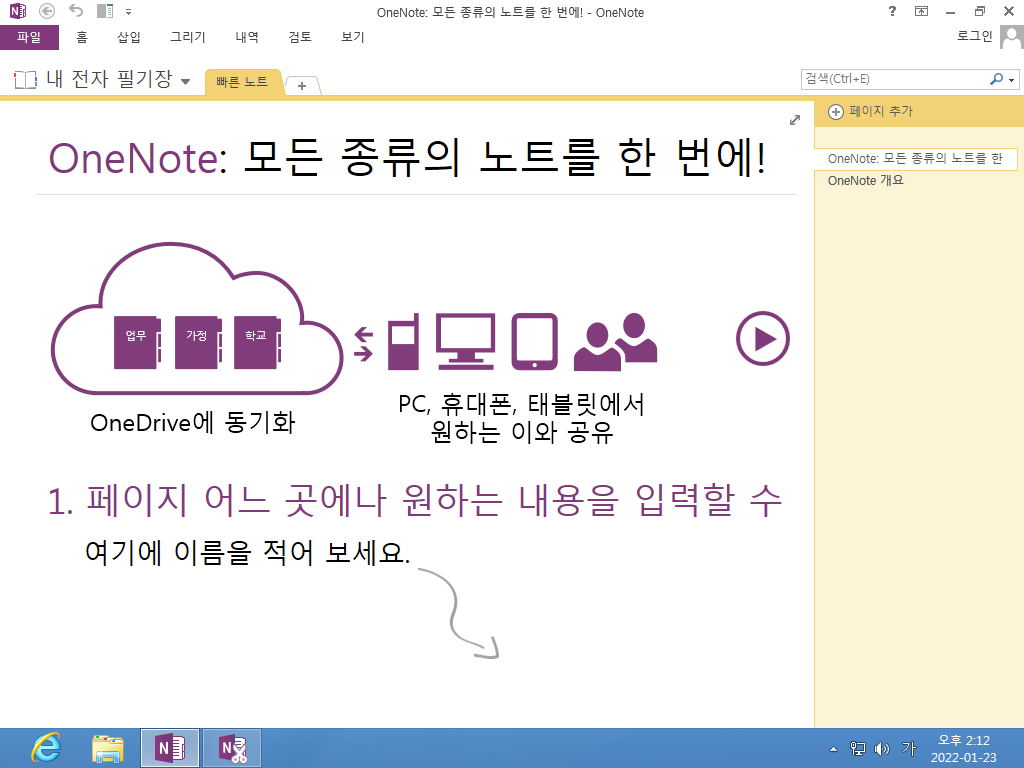Click the sync arrows icon beside the cloud

(x=364, y=344)
